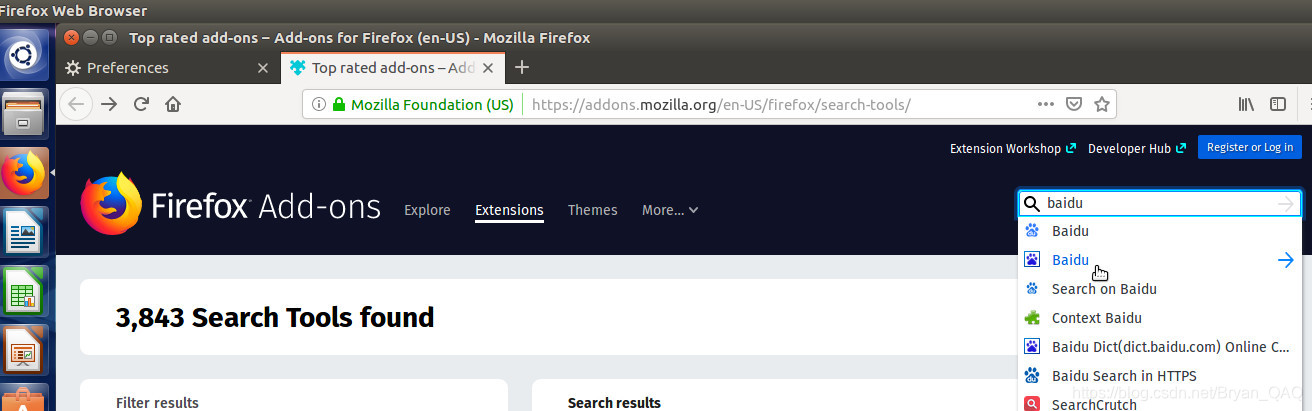Image resolution: width=1312 pixels, height=411 pixels.
Task: Close the Top rated add-ons tab
Action: click(488, 68)
